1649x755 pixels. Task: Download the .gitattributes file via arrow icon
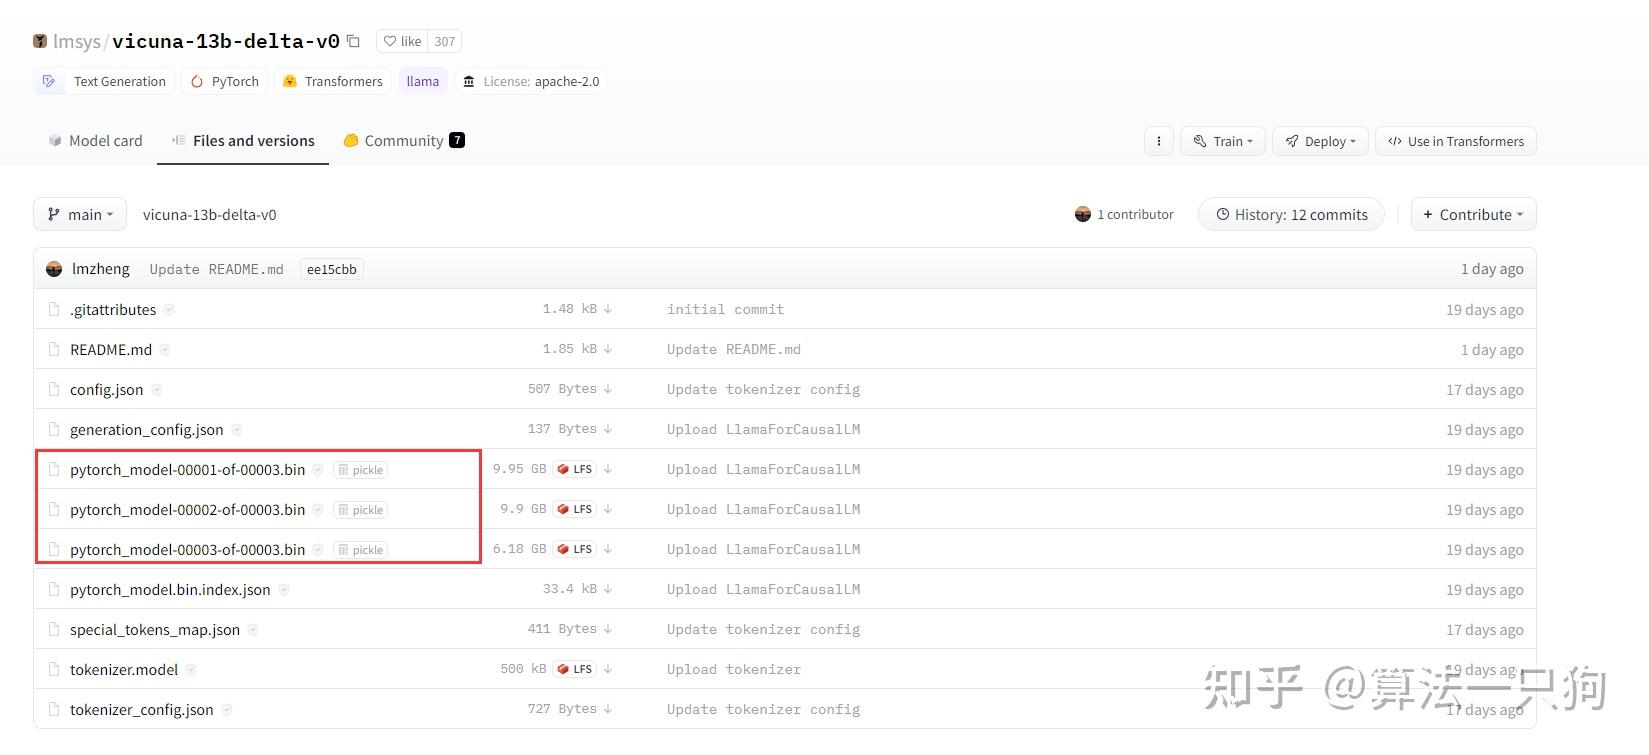tap(608, 309)
